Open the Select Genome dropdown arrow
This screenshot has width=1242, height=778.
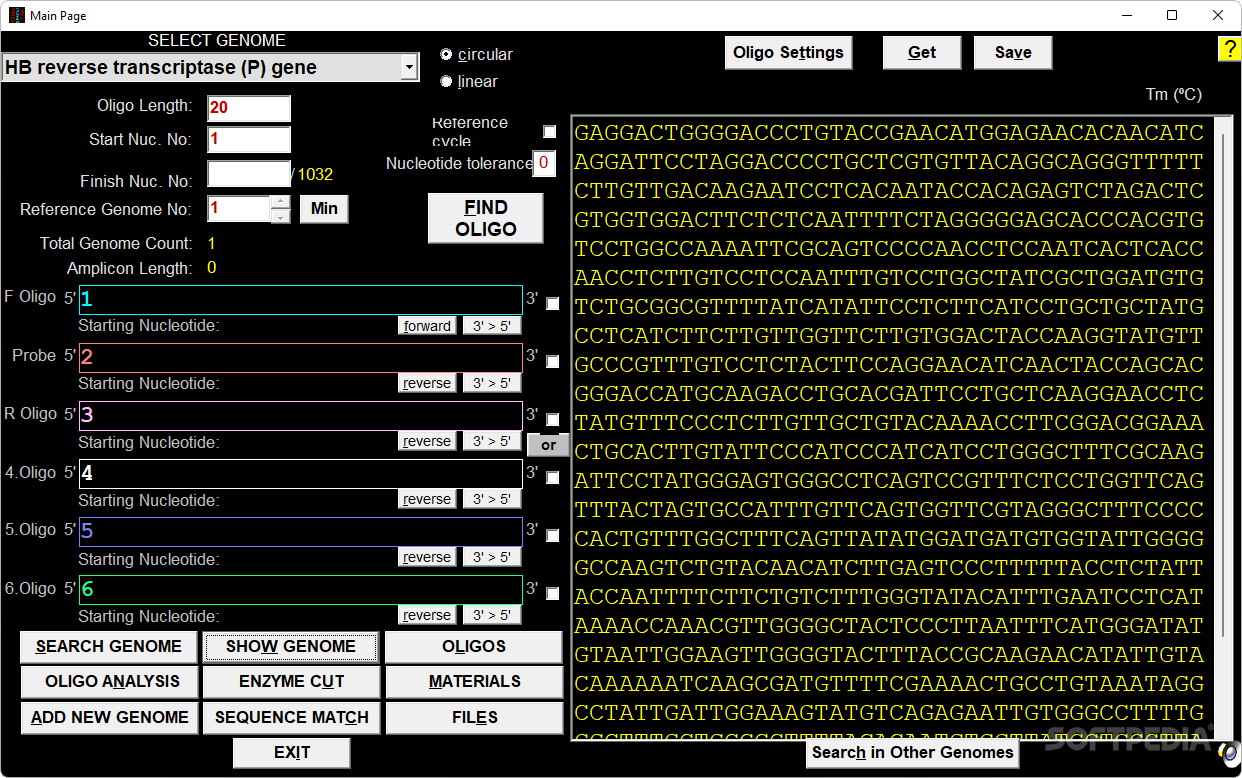[x=409, y=67]
